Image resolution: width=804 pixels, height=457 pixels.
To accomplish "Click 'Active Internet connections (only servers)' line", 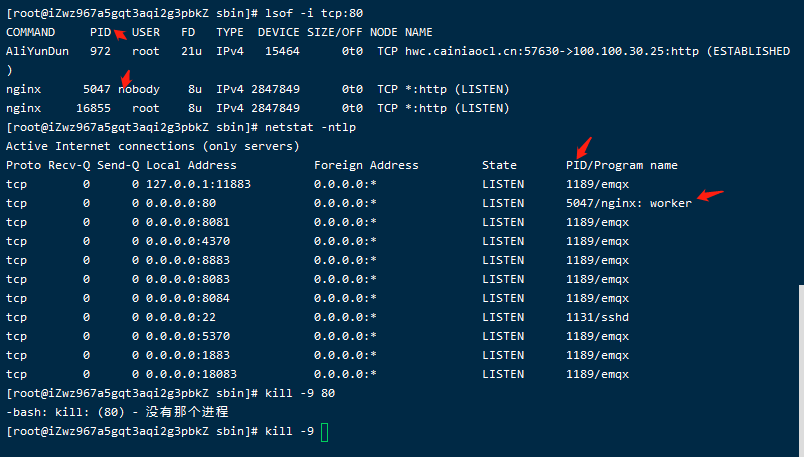I will point(153,146).
